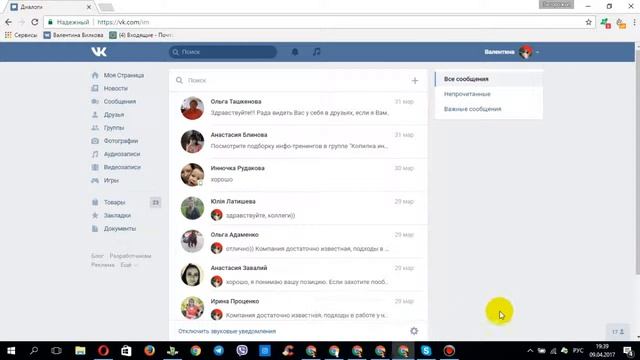640x360 pixels.
Task: Click the Новости sidebar icon
Action: [95, 88]
